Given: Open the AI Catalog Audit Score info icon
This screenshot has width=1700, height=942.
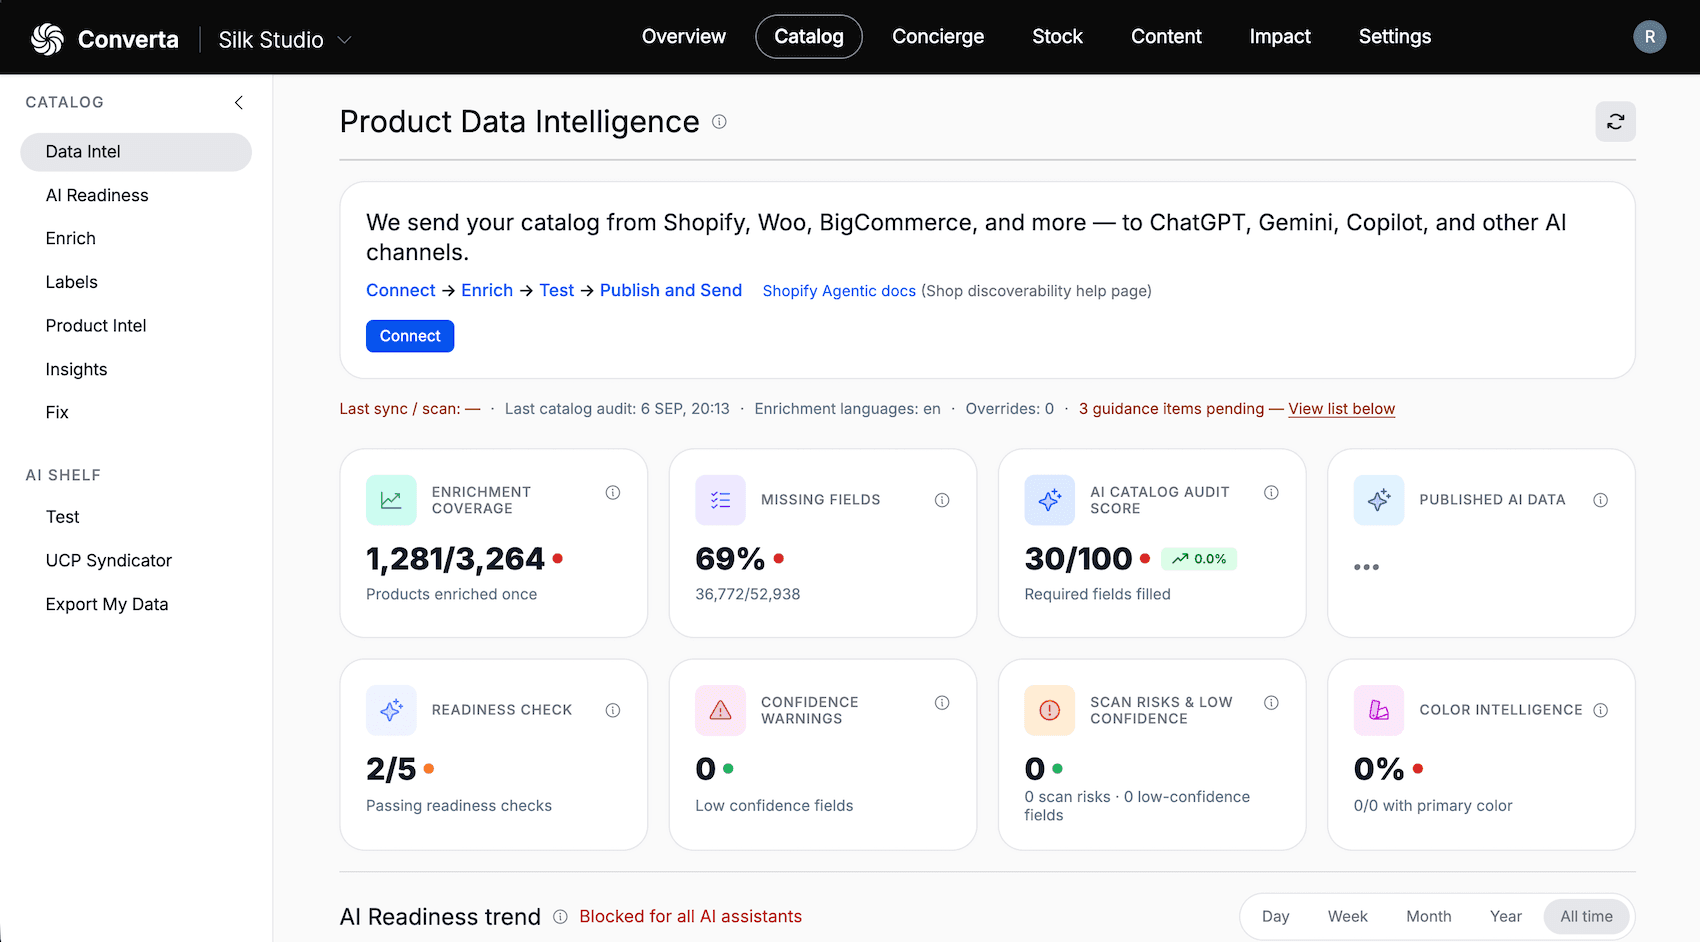Looking at the screenshot, I should [x=1271, y=492].
